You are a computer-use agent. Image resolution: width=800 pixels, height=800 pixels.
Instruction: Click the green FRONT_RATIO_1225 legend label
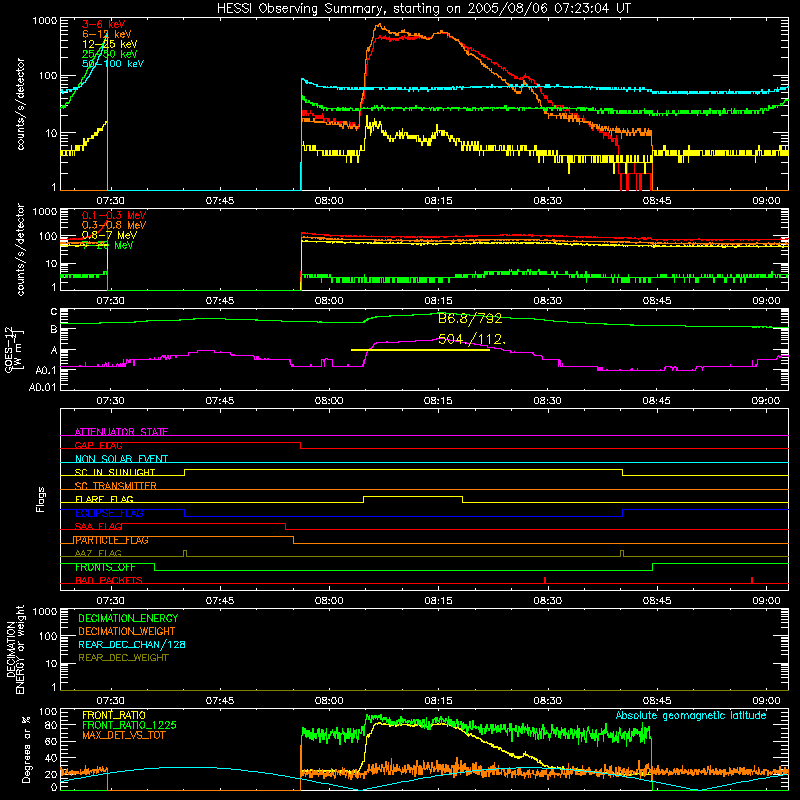(130, 725)
